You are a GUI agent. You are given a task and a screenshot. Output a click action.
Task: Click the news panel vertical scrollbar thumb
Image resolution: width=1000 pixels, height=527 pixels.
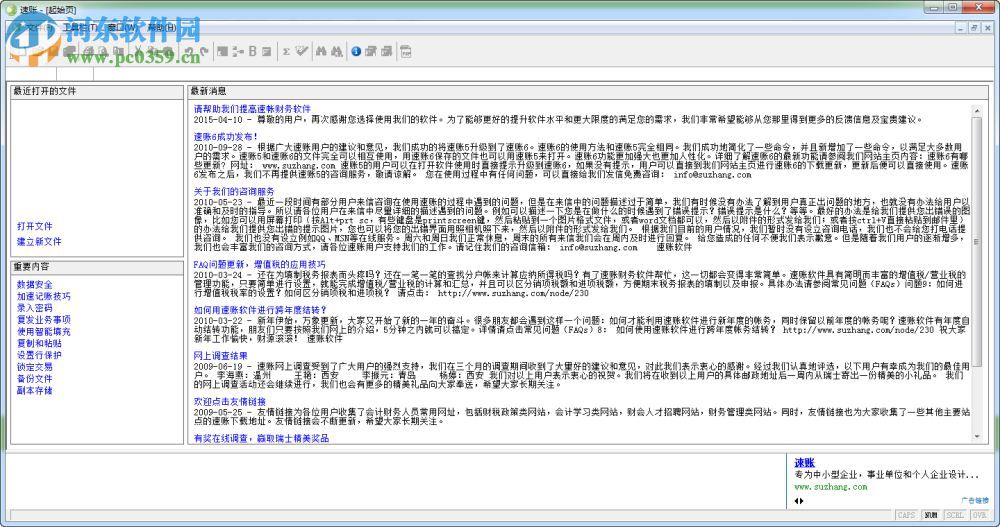point(976,242)
